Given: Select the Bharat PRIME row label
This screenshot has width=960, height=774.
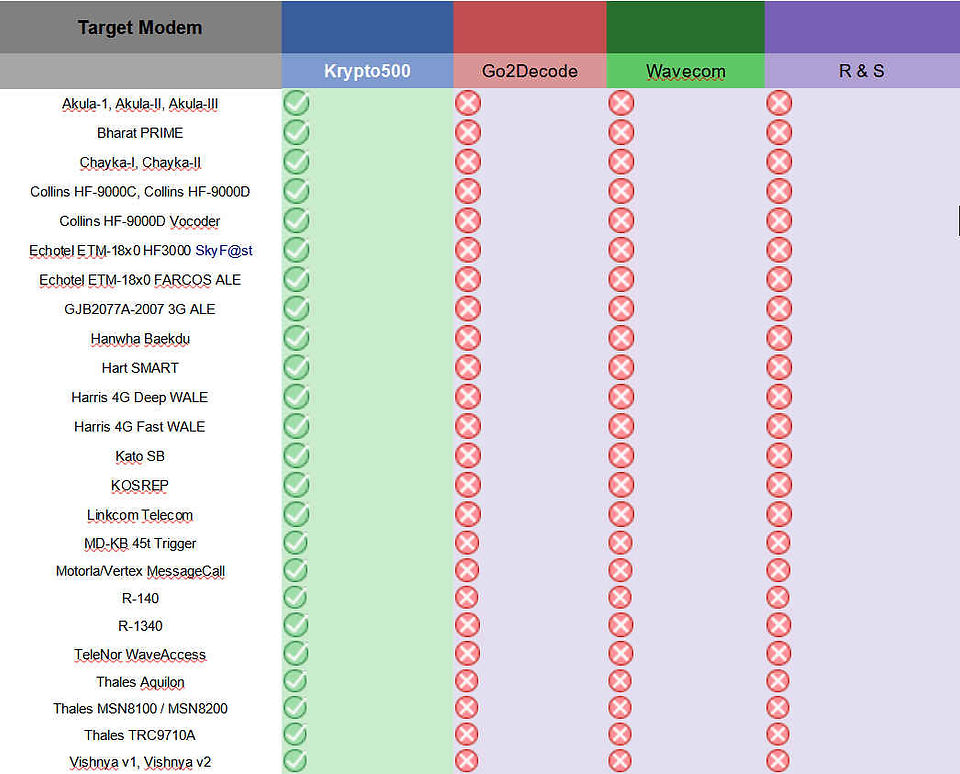Looking at the screenshot, I should click(x=140, y=133).
